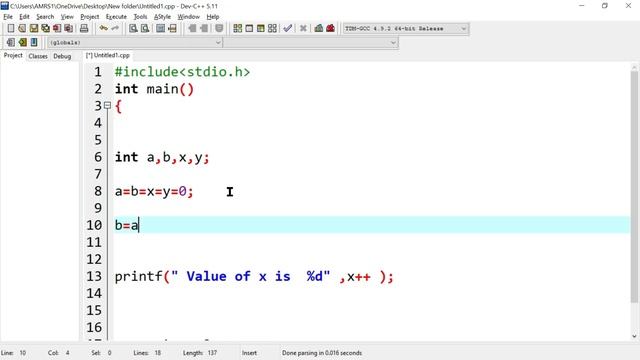Stop execution with the X toolbar icon
640x360 pixels.
pyautogui.click(x=303, y=28)
